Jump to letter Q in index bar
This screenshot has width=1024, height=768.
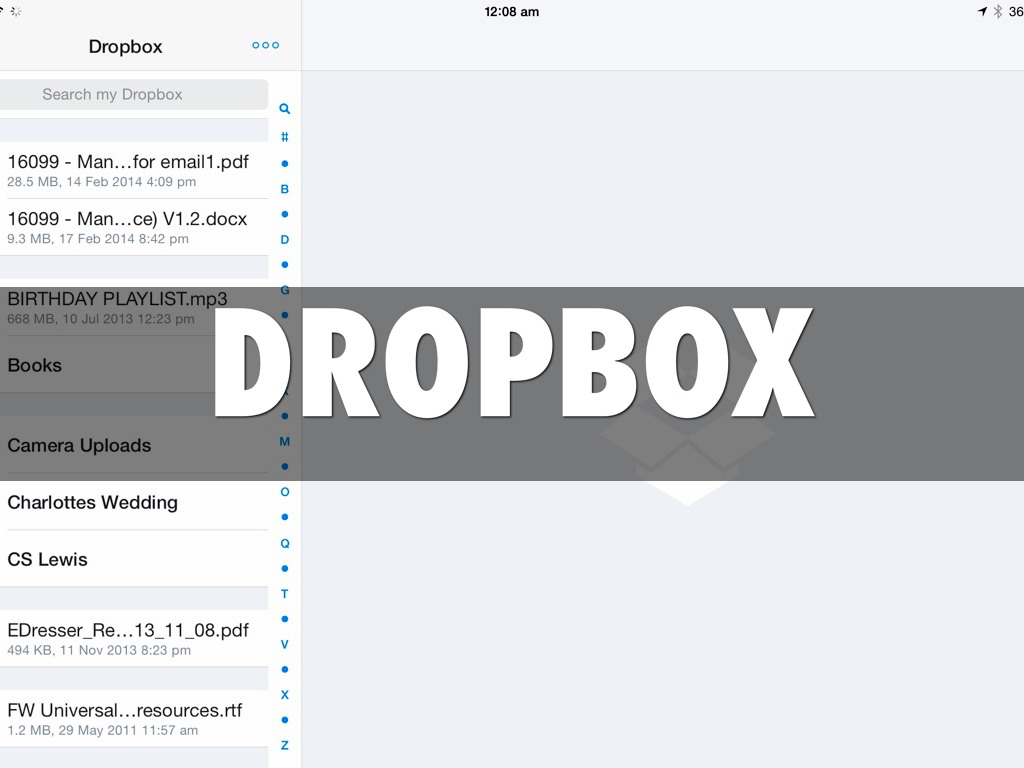click(284, 543)
